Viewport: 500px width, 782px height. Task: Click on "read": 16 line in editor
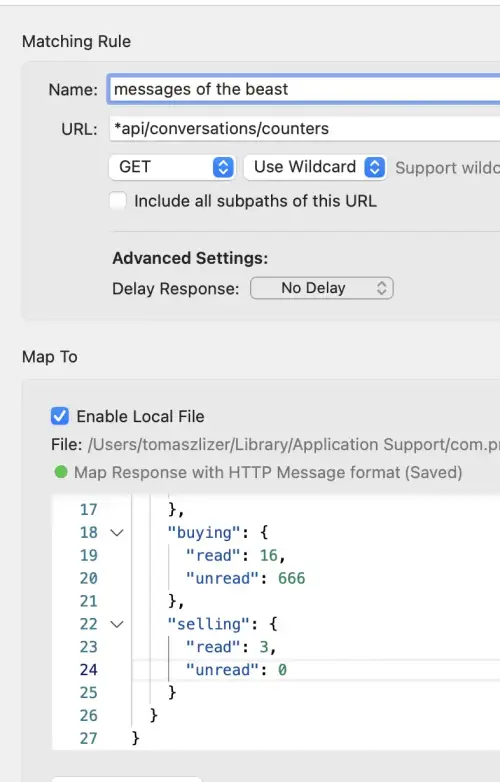click(x=235, y=556)
